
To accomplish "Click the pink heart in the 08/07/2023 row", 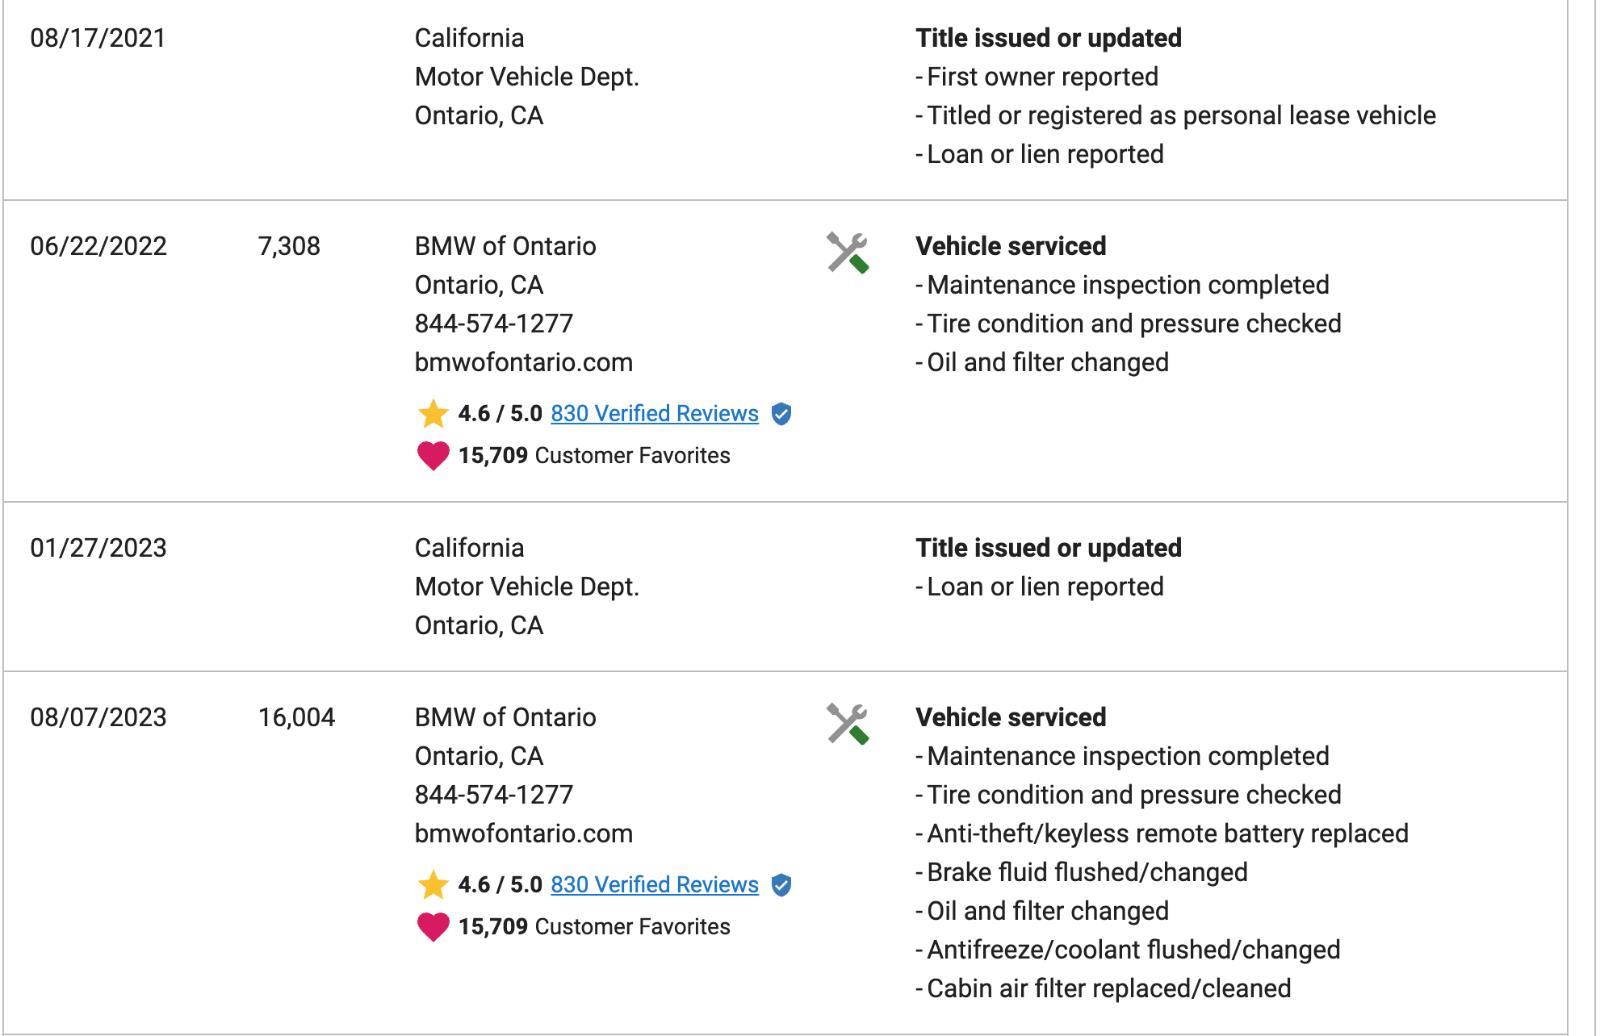I will click(433, 927).
